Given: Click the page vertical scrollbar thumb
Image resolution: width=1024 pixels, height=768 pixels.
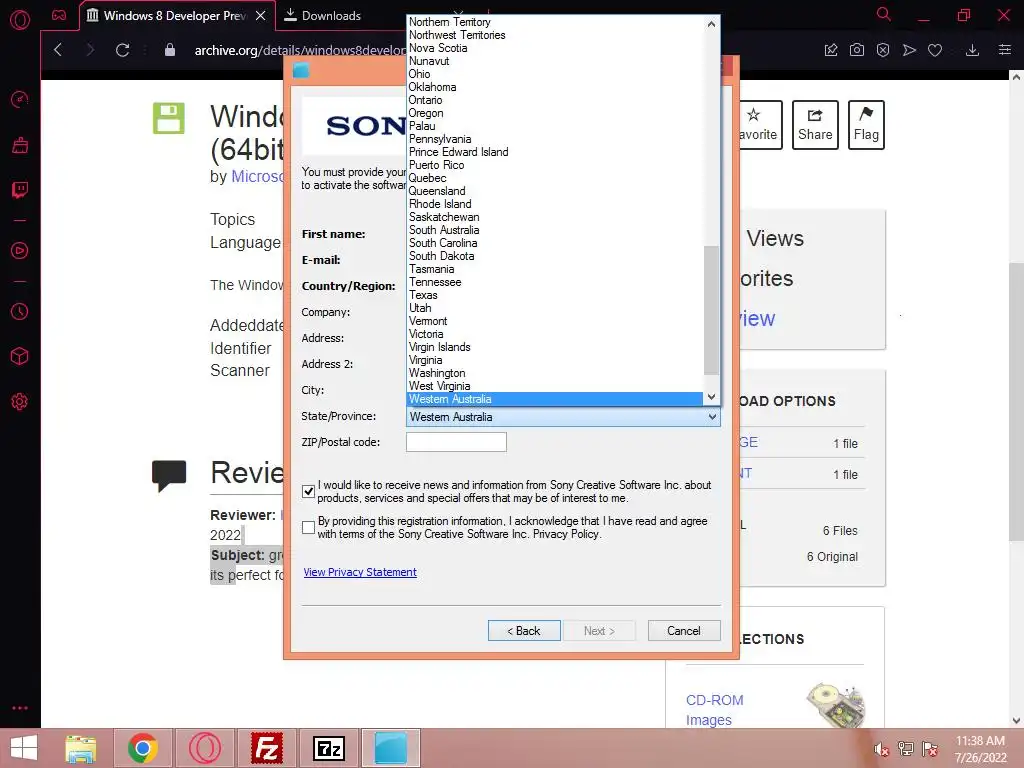Looking at the screenshot, I should click(x=1016, y=402).
